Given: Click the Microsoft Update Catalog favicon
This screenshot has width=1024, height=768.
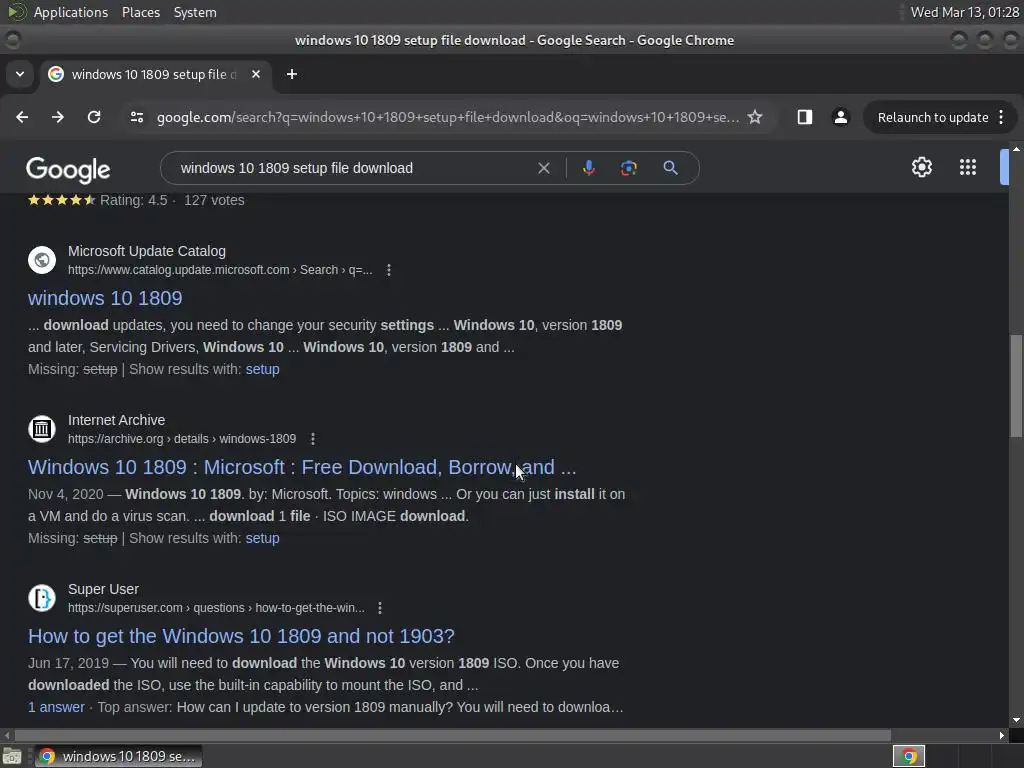Looking at the screenshot, I should coord(42,260).
